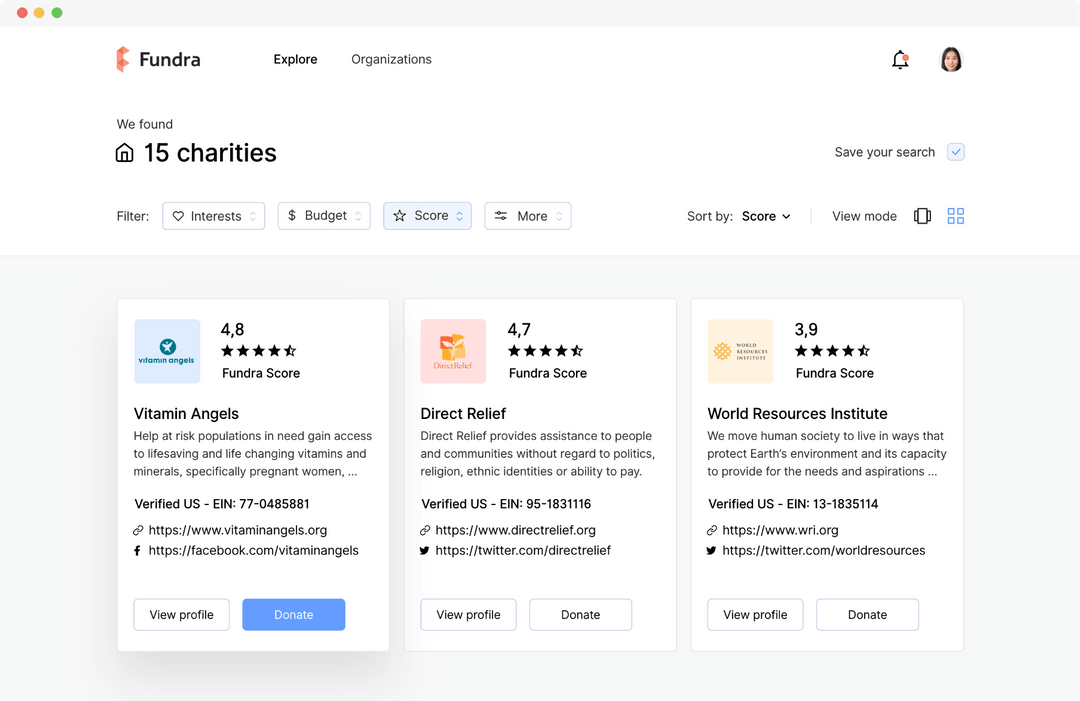Open the Budget filter dropdown
Viewport: 1080px width, 701px height.
pyautogui.click(x=324, y=216)
